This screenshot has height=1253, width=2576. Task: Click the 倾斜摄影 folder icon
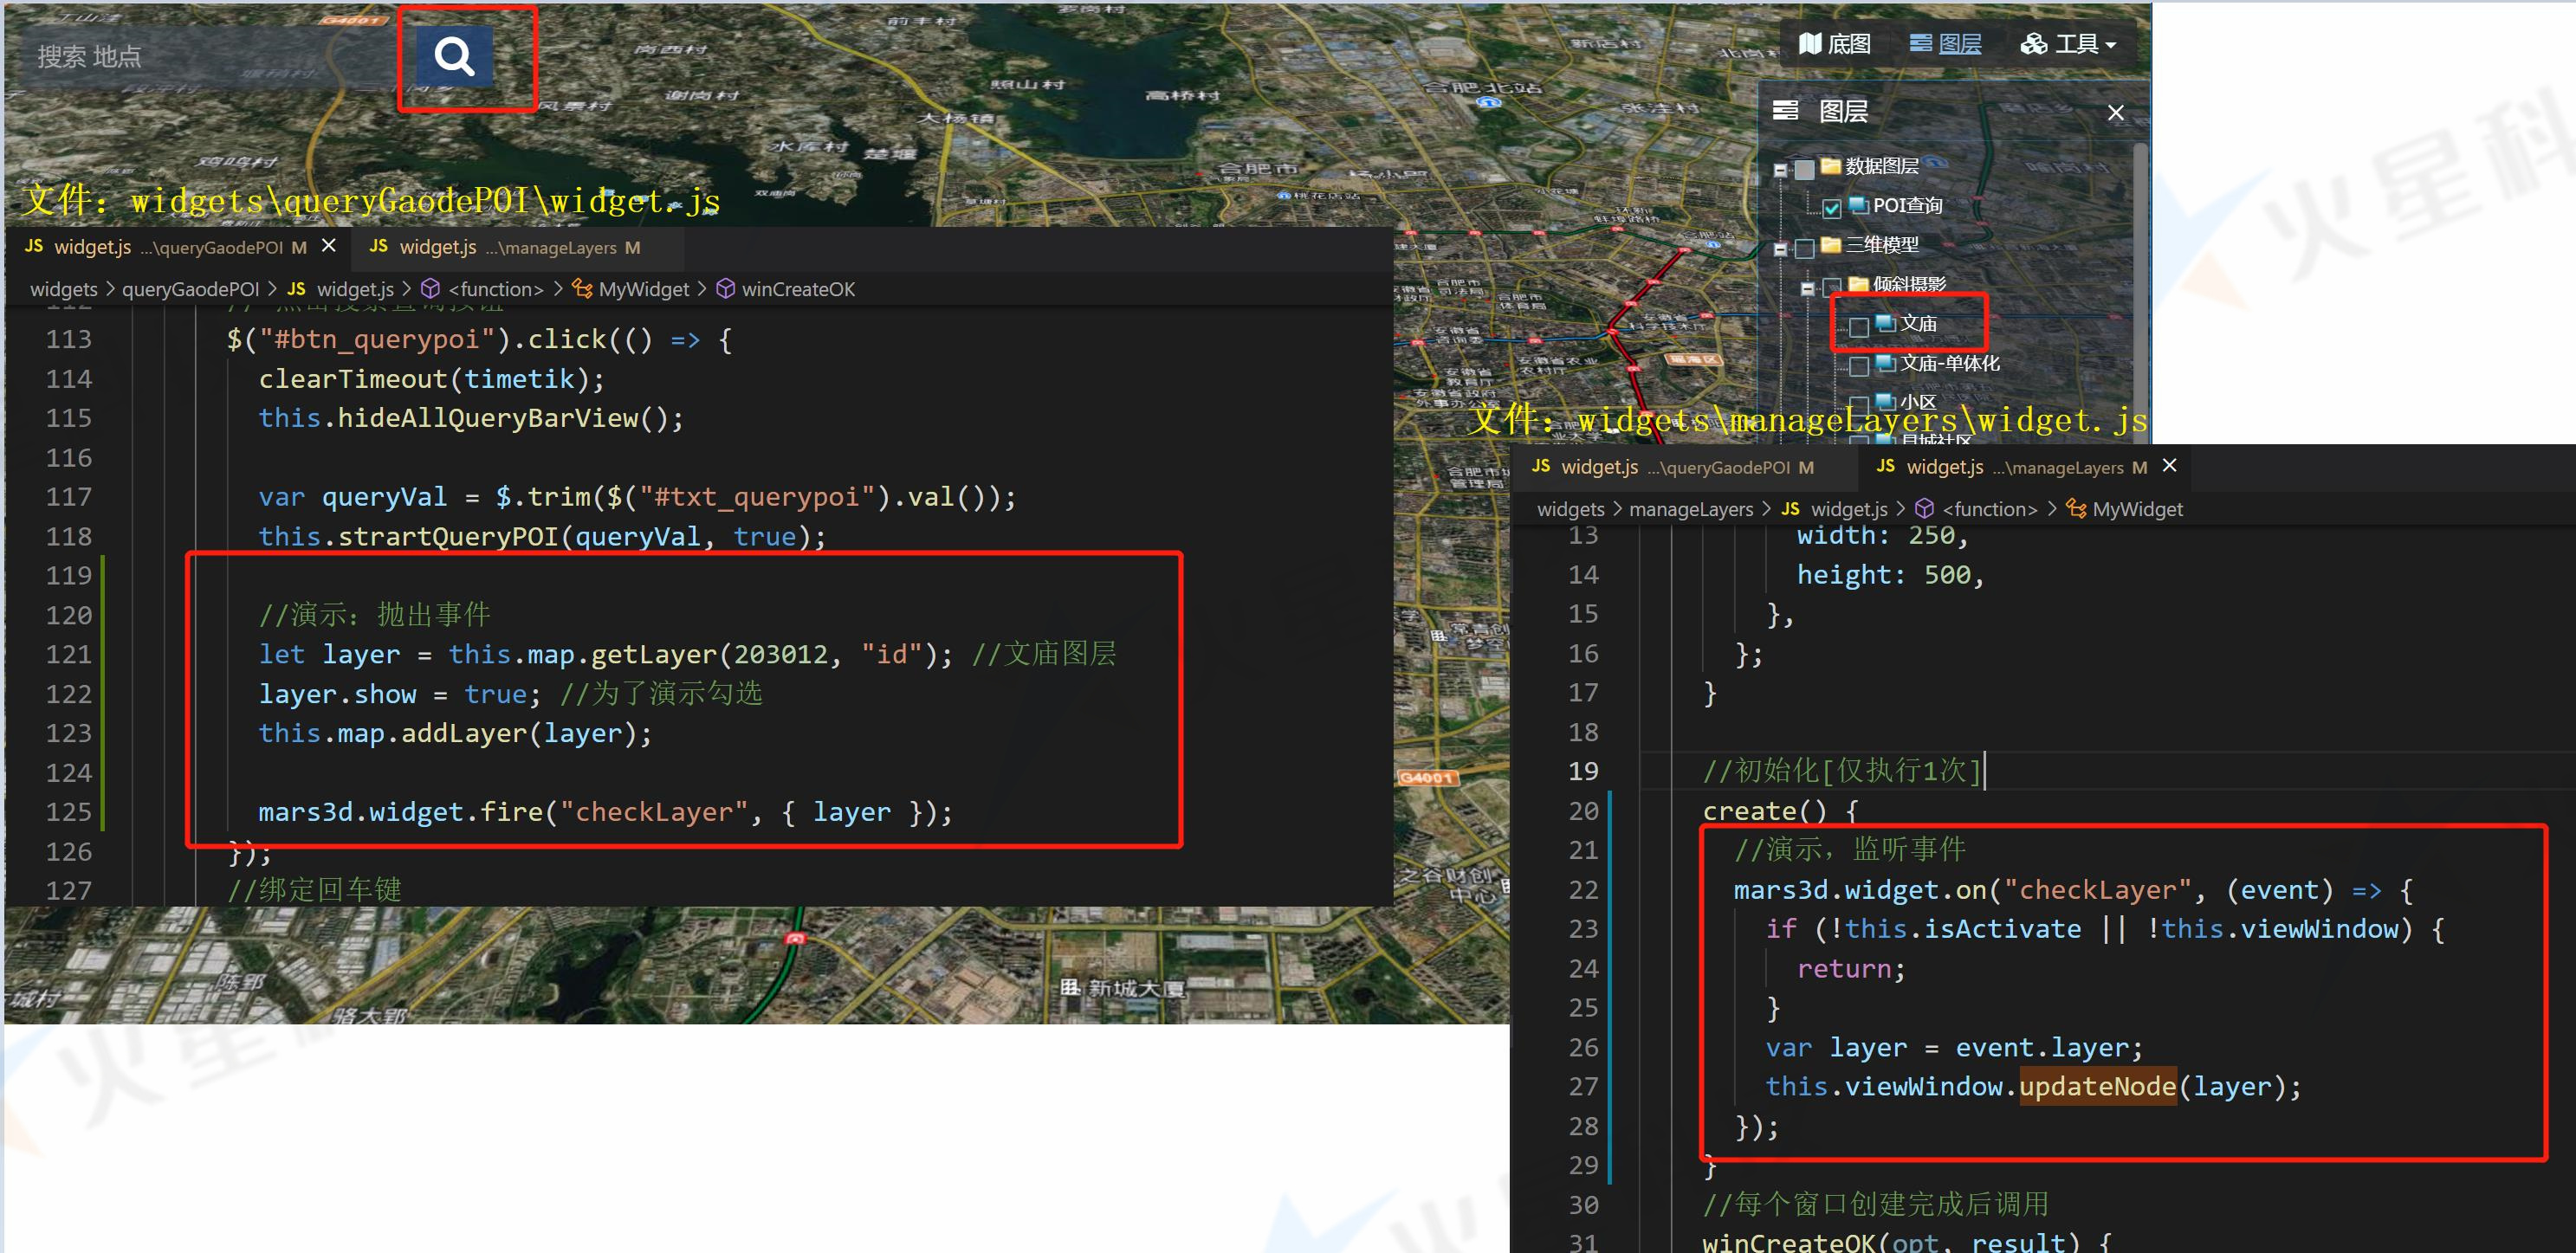point(1859,283)
